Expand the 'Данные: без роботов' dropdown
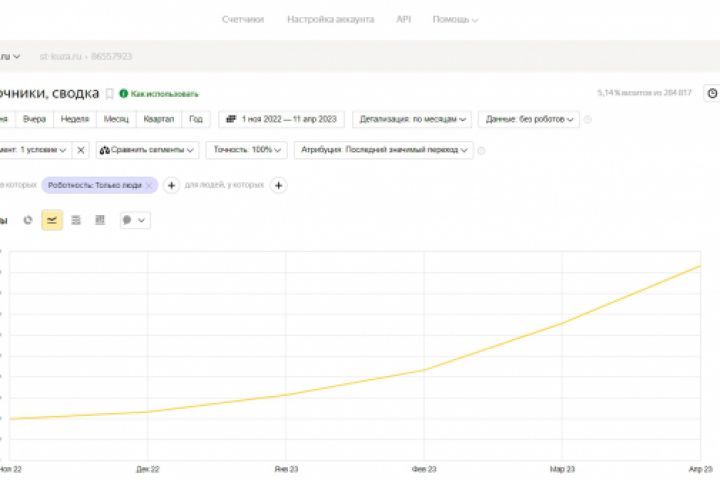This screenshot has height=480, width=720. pyautogui.click(x=529, y=119)
